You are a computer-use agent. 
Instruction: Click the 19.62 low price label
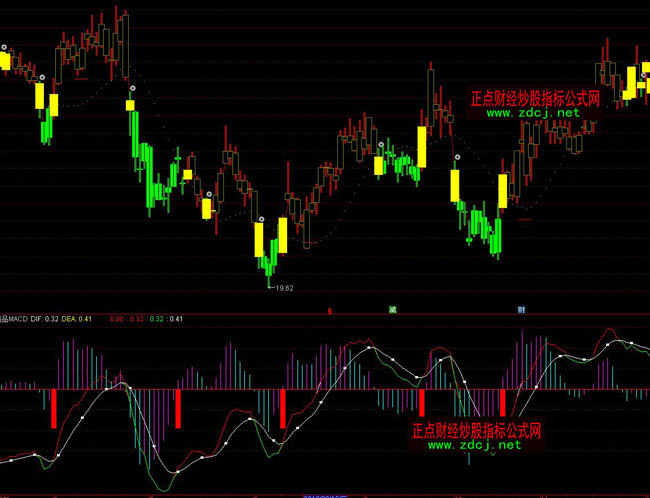pyautogui.click(x=284, y=289)
